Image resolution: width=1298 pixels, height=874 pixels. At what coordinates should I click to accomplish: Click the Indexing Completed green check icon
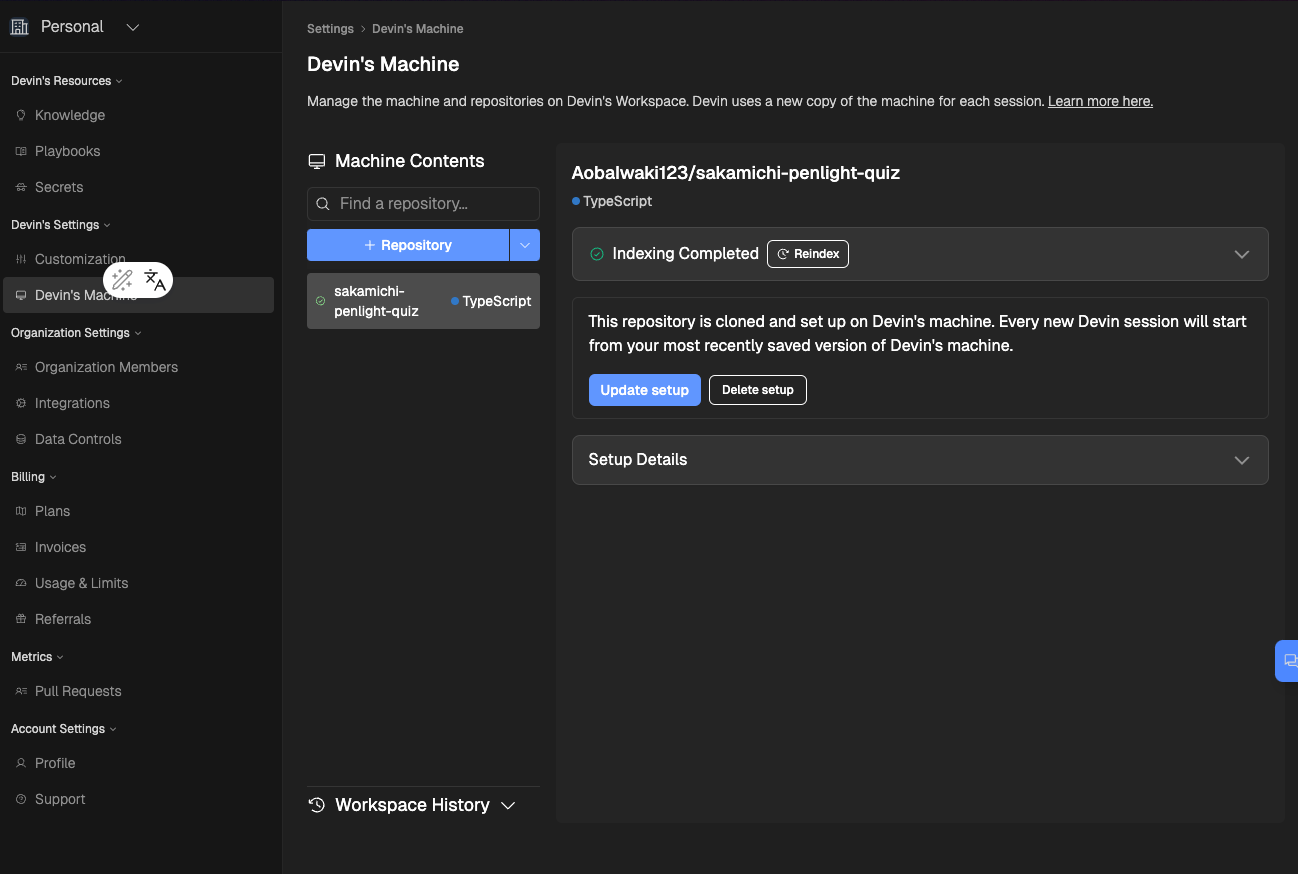597,254
